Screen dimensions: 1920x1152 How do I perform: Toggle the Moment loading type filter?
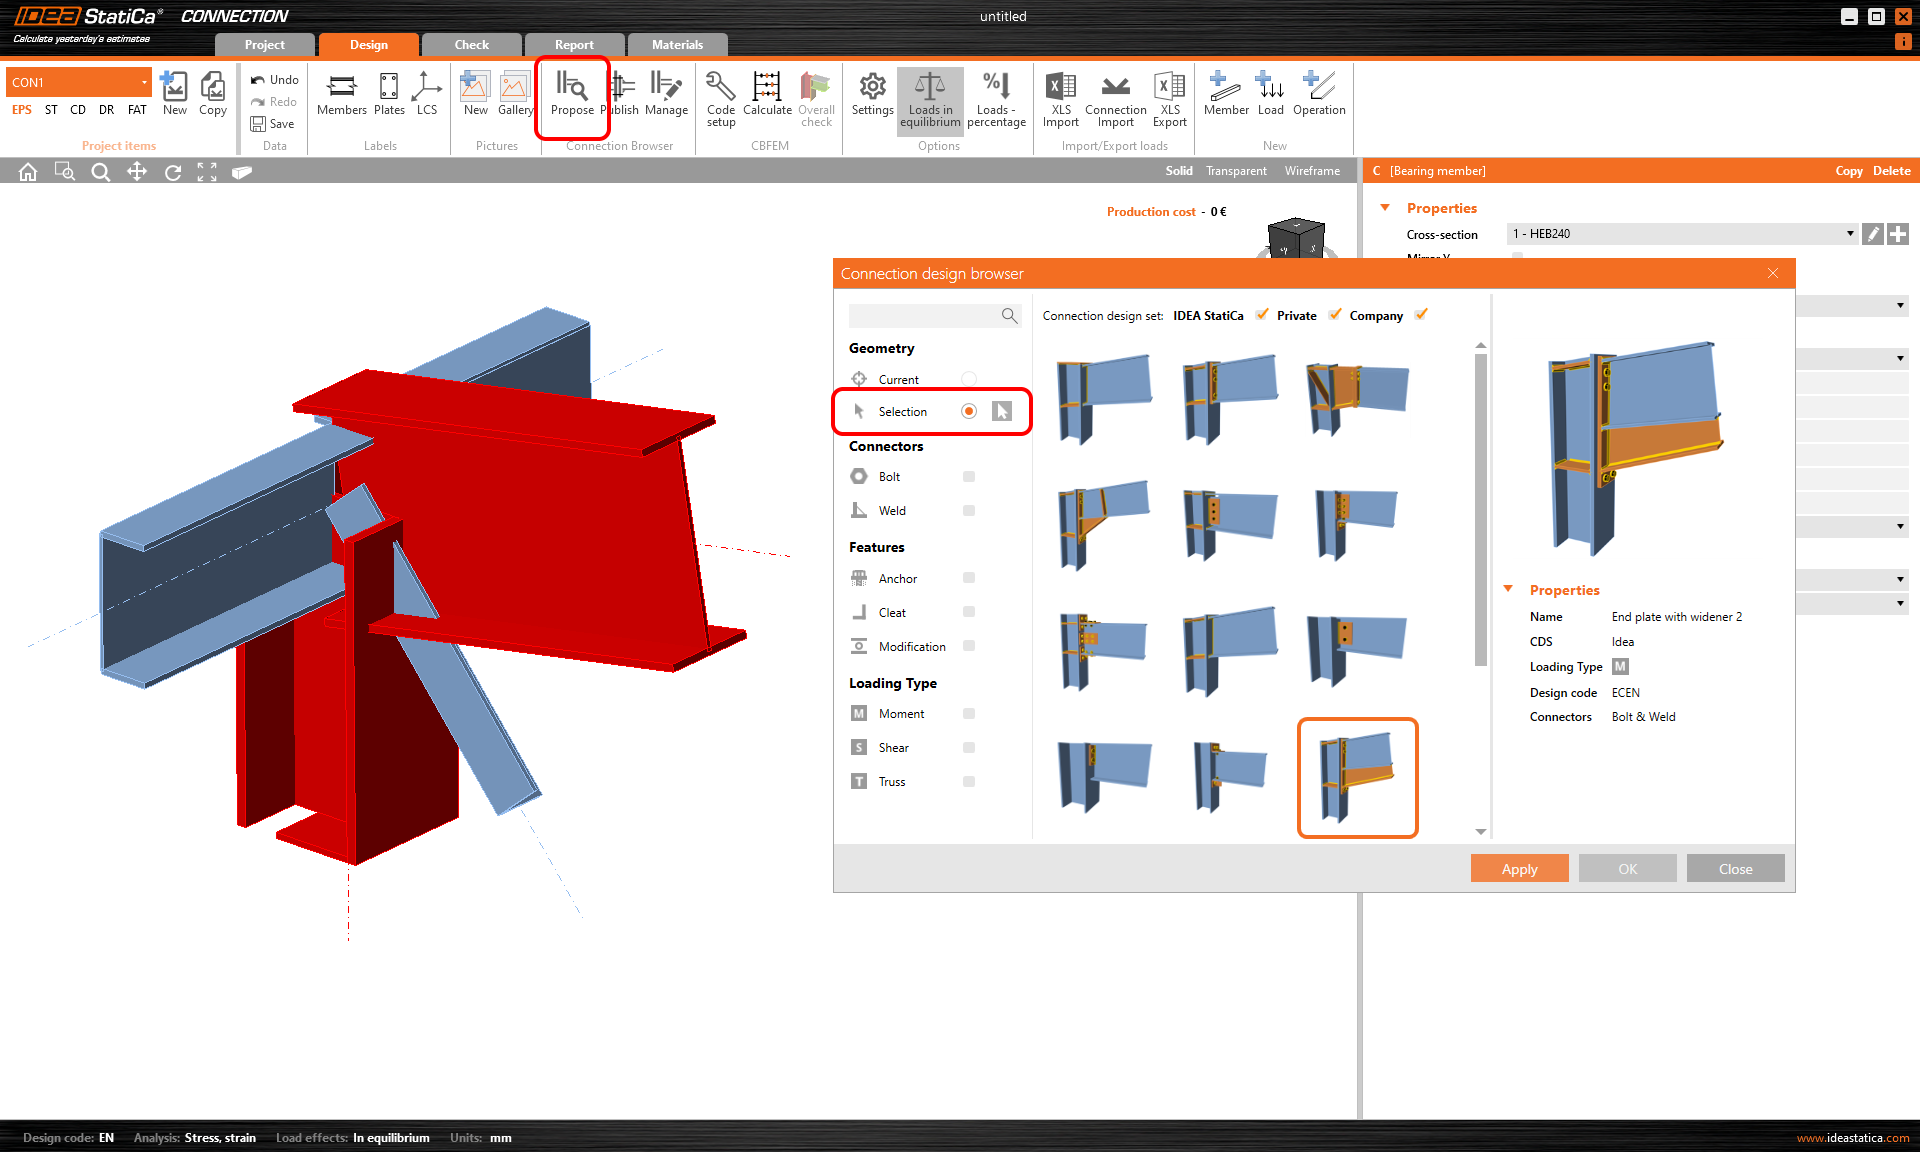coord(968,714)
